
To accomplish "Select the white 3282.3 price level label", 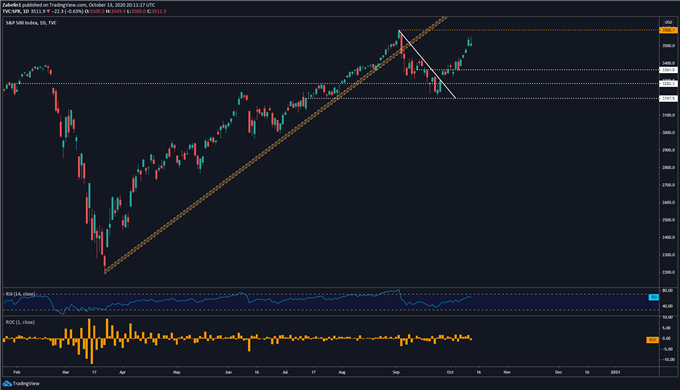I will tap(668, 83).
